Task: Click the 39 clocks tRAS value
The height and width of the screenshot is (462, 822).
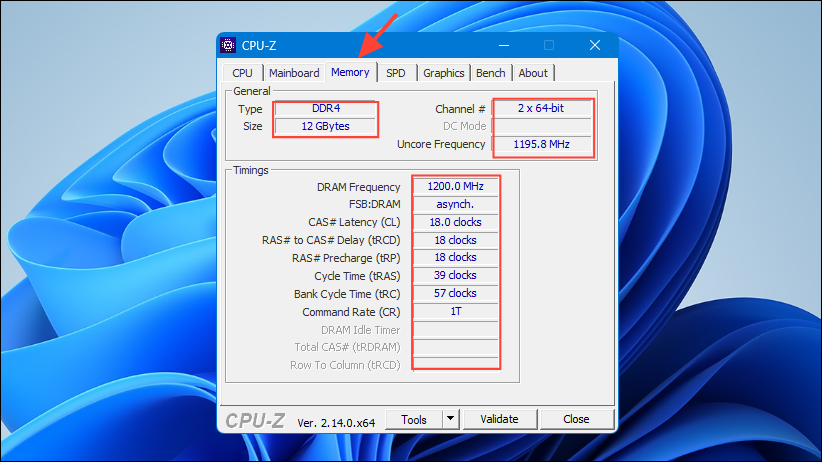Action: point(456,275)
